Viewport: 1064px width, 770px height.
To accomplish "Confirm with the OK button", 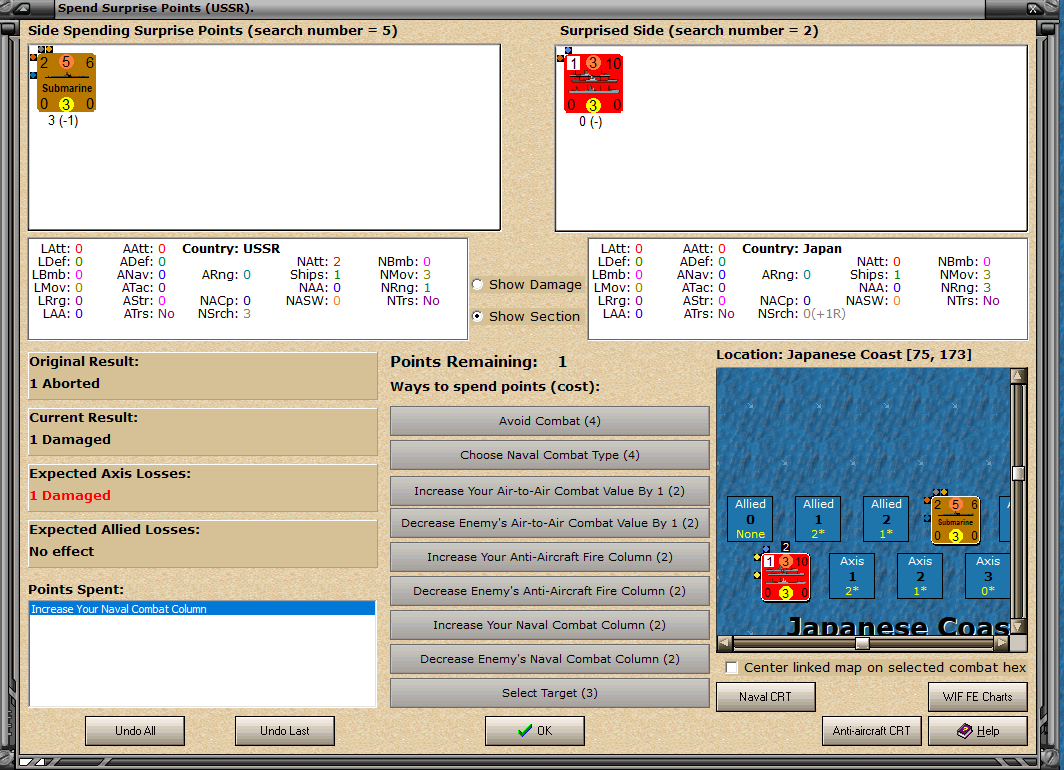I will pyautogui.click(x=535, y=731).
